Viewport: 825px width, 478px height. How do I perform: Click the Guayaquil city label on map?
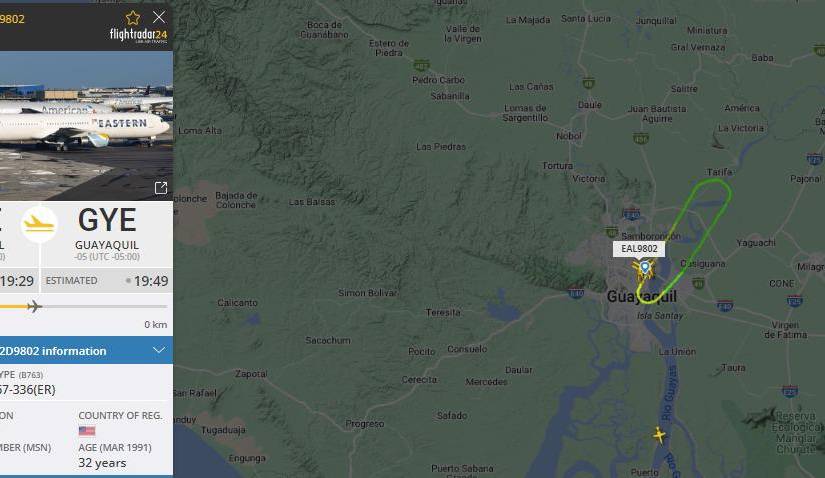click(x=641, y=296)
